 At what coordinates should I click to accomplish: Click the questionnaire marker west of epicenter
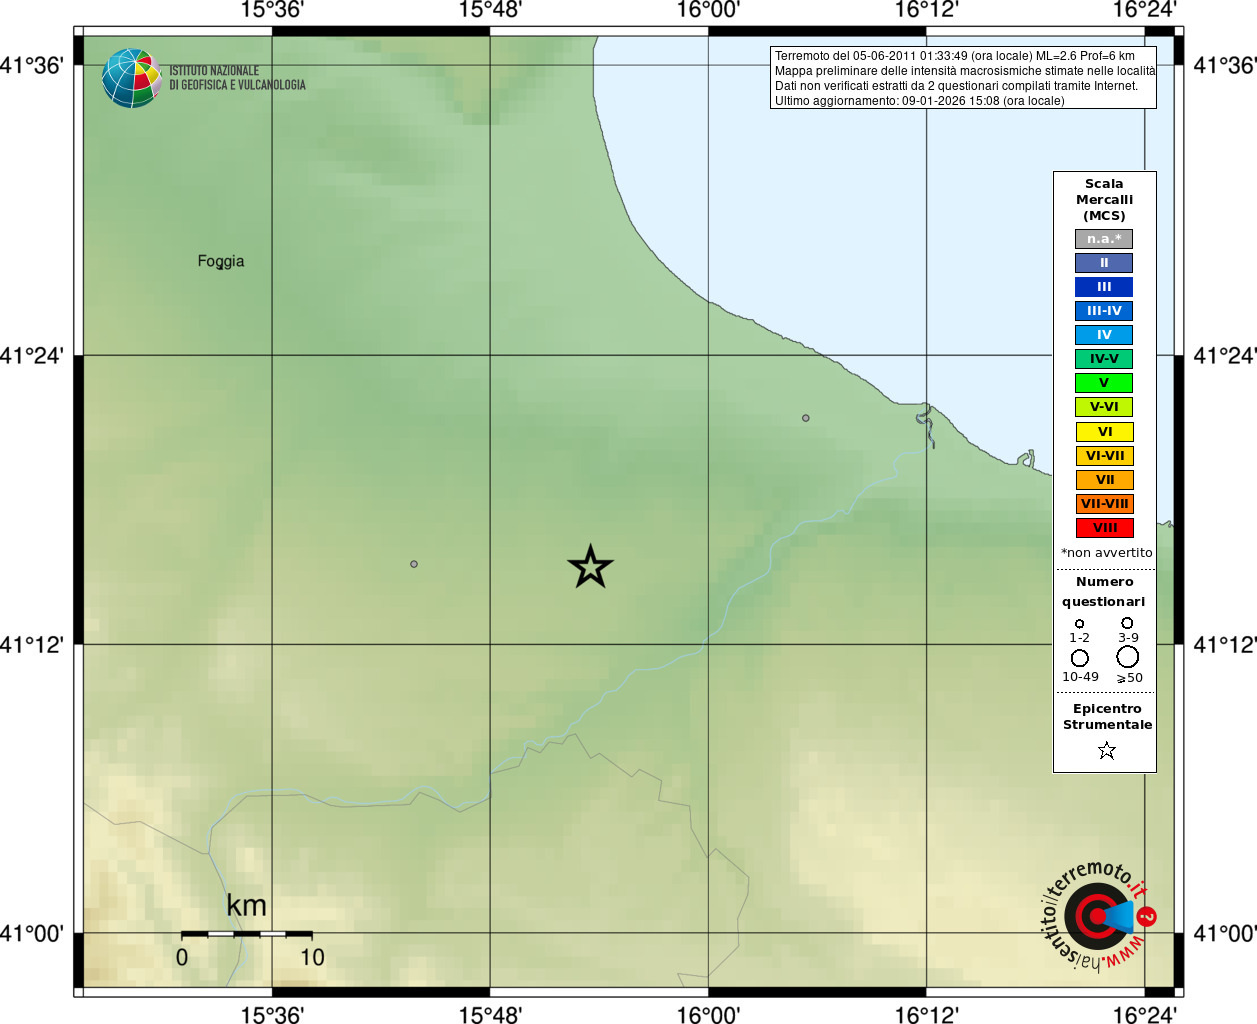[414, 564]
